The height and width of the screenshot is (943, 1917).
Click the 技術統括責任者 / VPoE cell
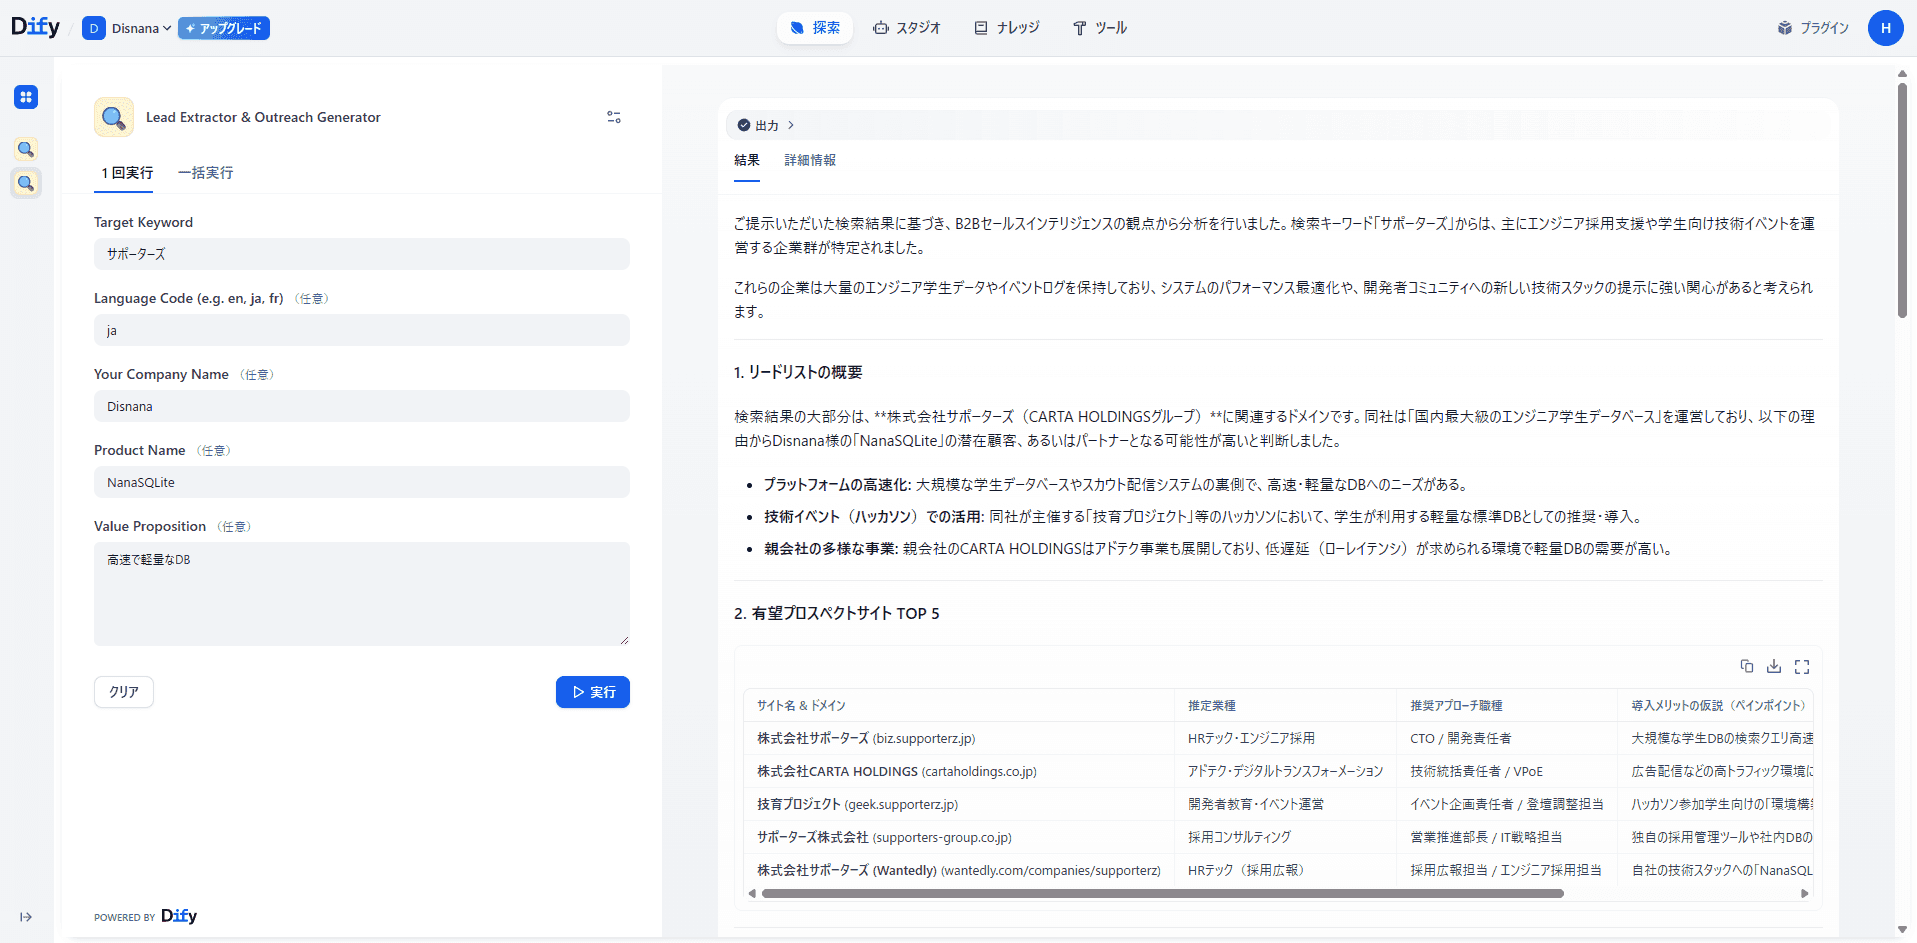[x=1507, y=771]
